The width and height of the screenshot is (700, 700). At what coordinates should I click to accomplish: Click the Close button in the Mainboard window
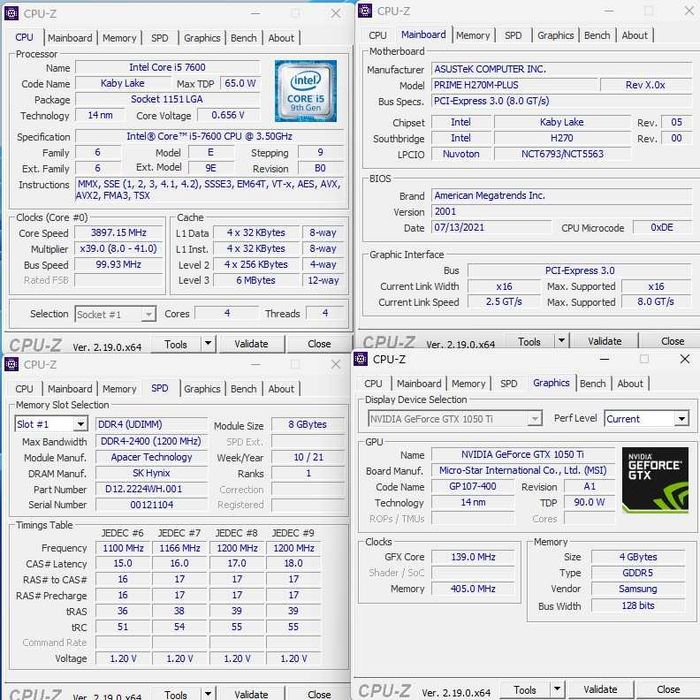tap(672, 341)
